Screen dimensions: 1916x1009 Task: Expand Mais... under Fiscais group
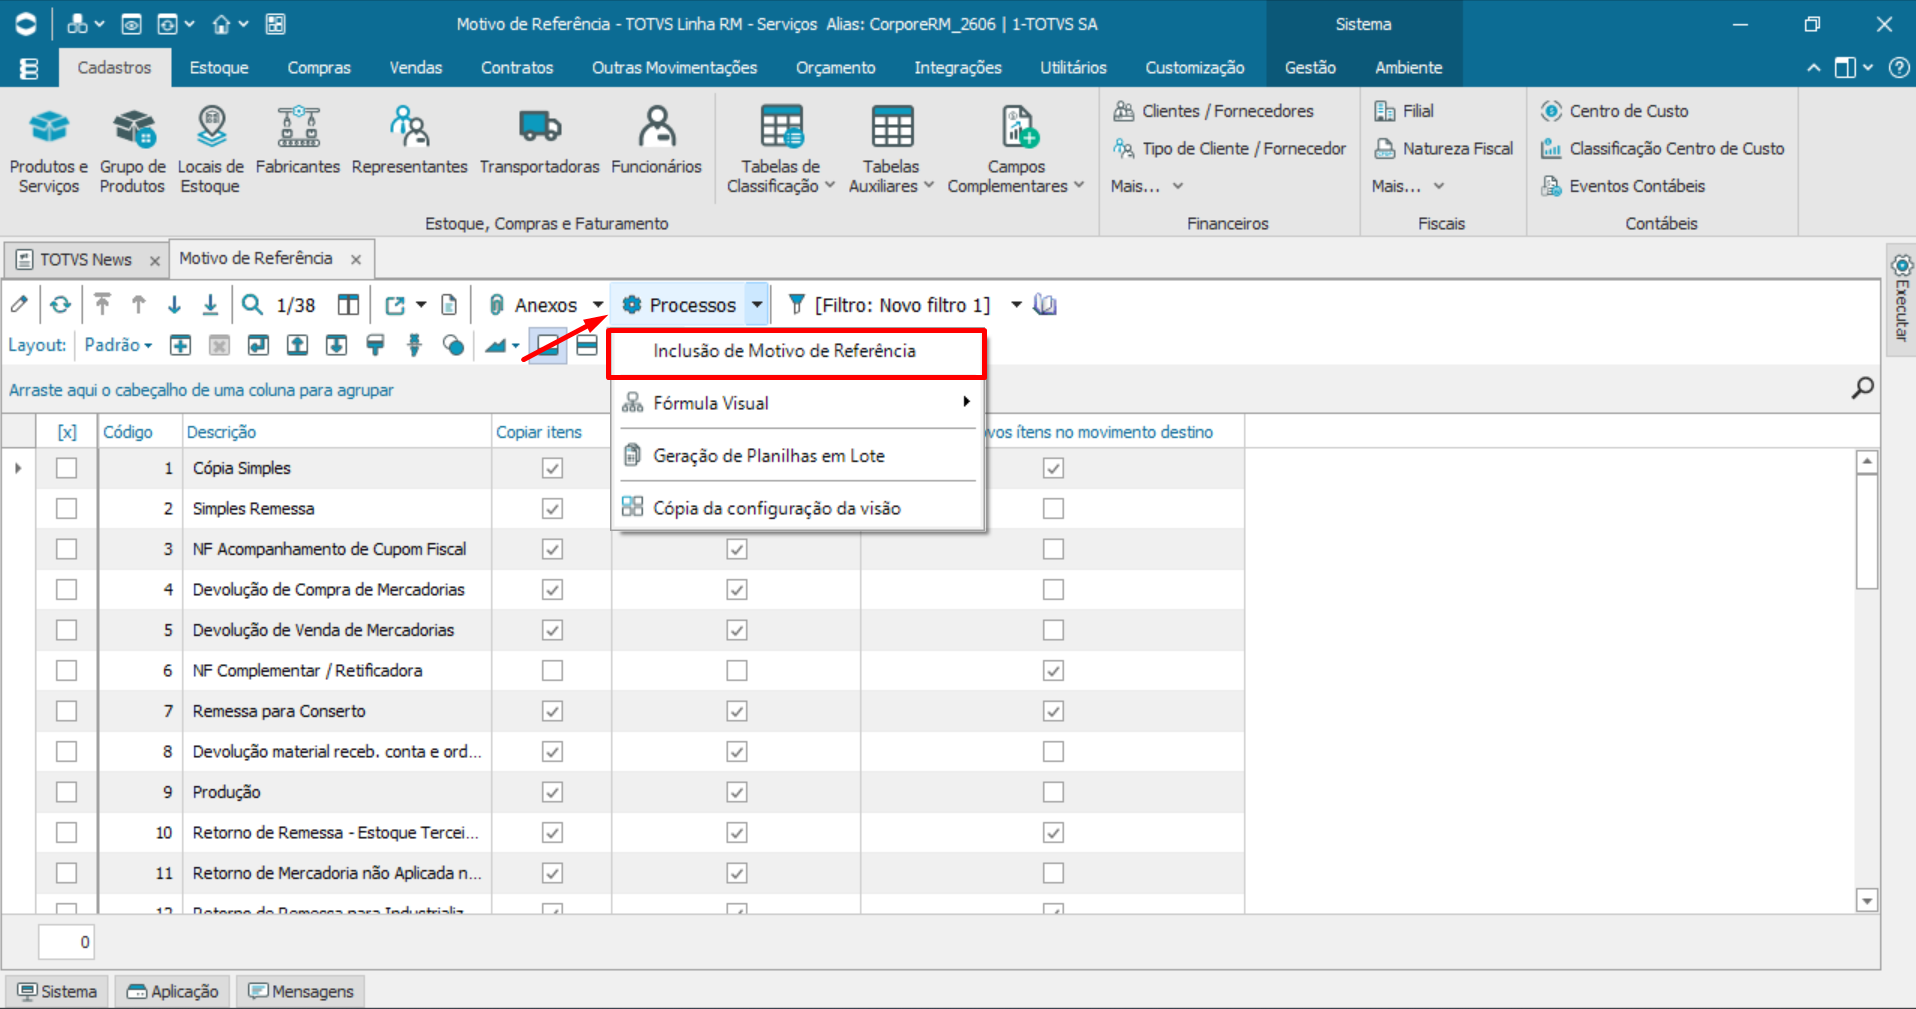pos(1408,186)
